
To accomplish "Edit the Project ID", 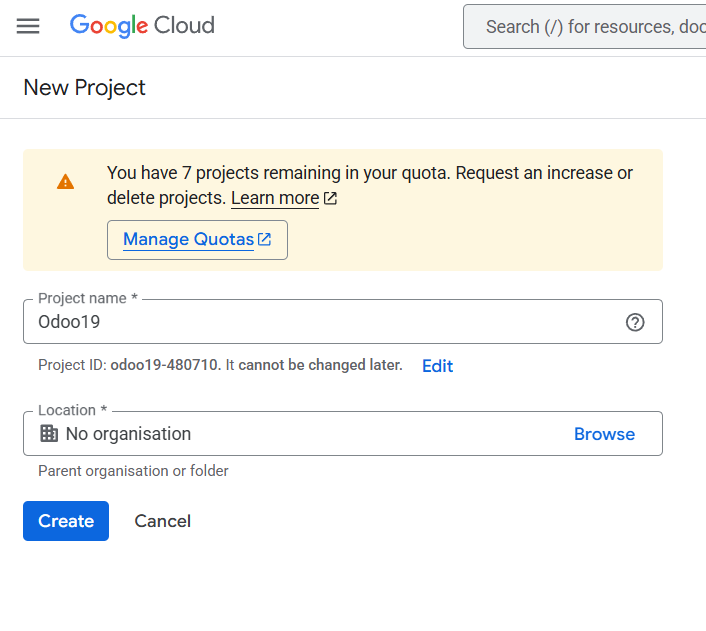I will click(x=437, y=366).
